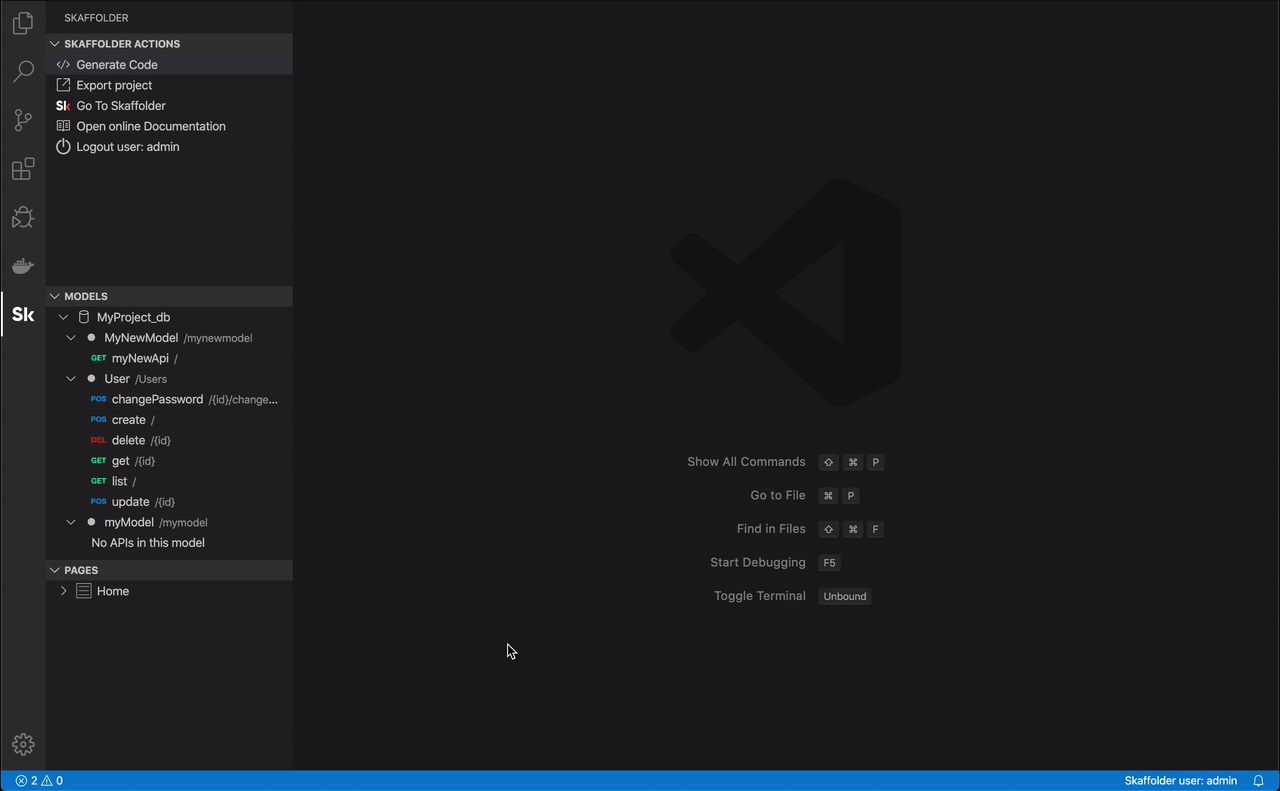Image resolution: width=1280 pixels, height=791 pixels.
Task: Click the Unbound key label
Action: (845, 596)
